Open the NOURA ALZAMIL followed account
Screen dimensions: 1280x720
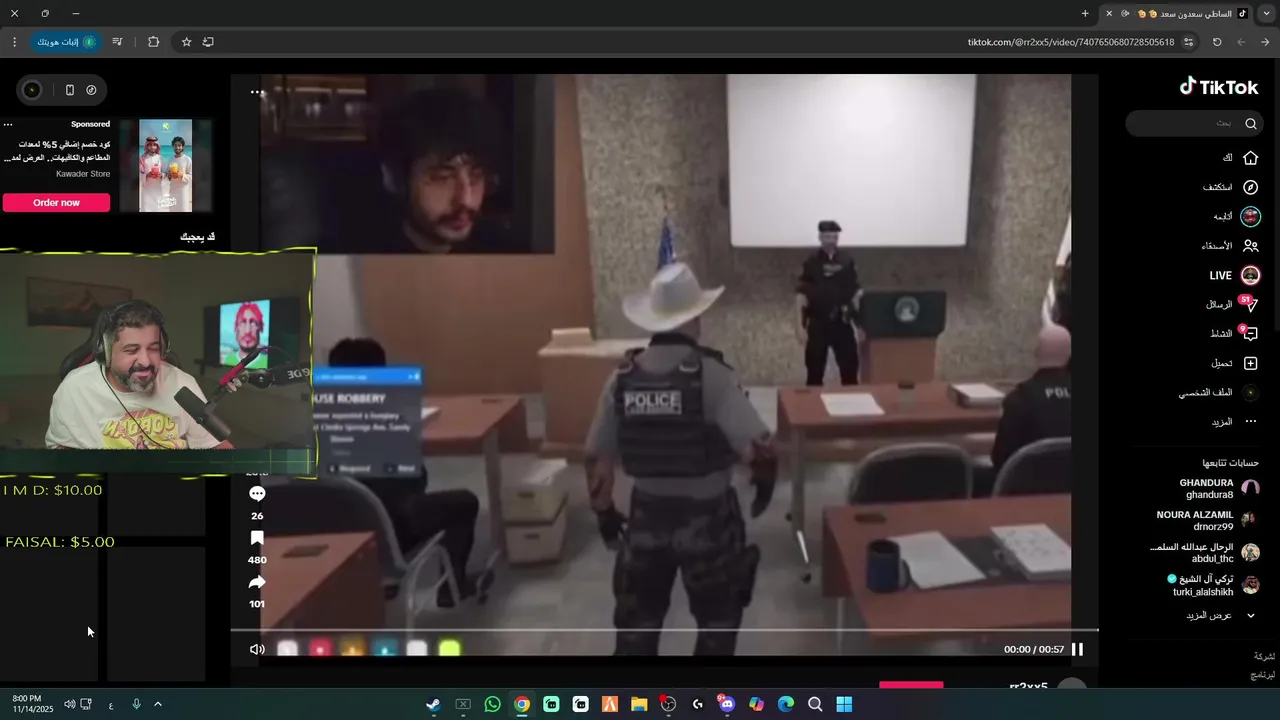(1208, 520)
